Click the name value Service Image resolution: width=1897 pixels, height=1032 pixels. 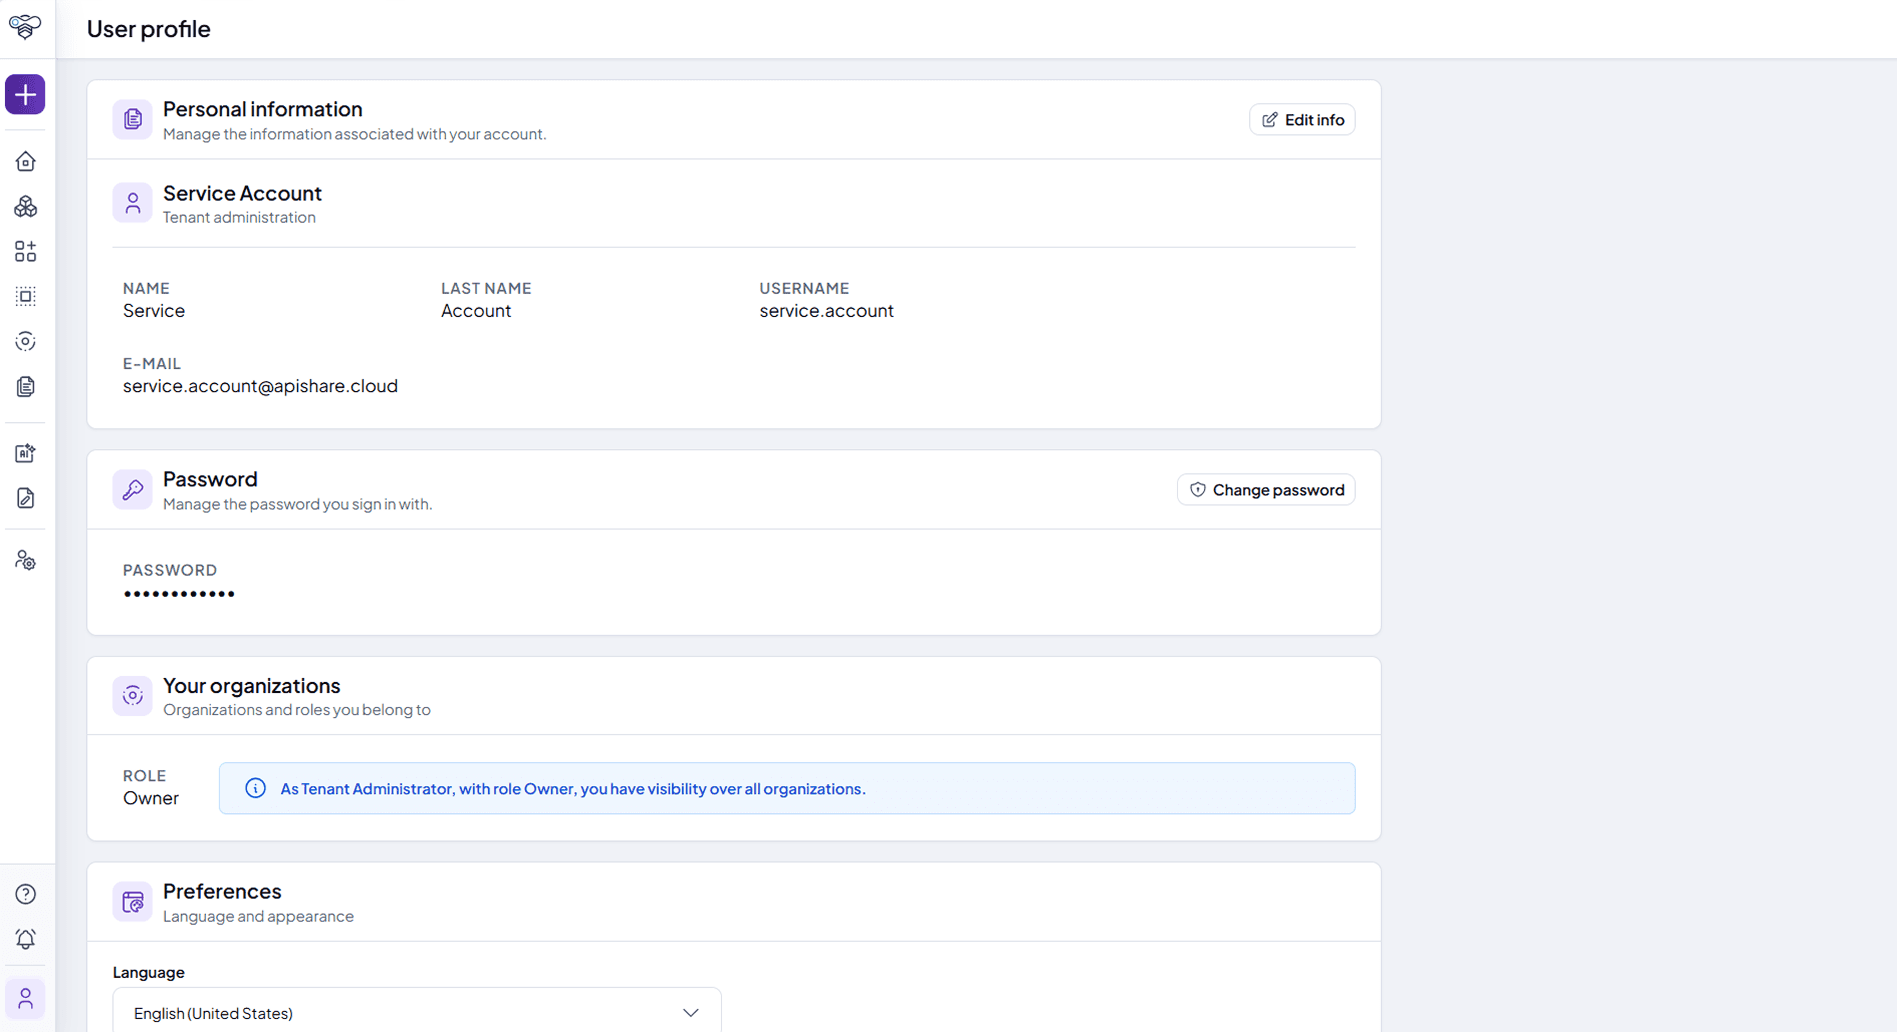(x=154, y=311)
